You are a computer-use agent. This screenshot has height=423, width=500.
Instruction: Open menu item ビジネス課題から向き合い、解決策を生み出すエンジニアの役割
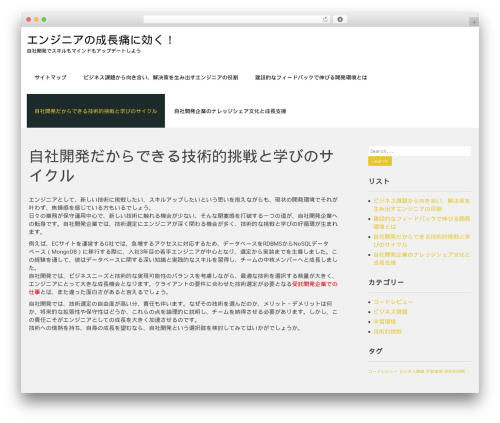(x=161, y=77)
